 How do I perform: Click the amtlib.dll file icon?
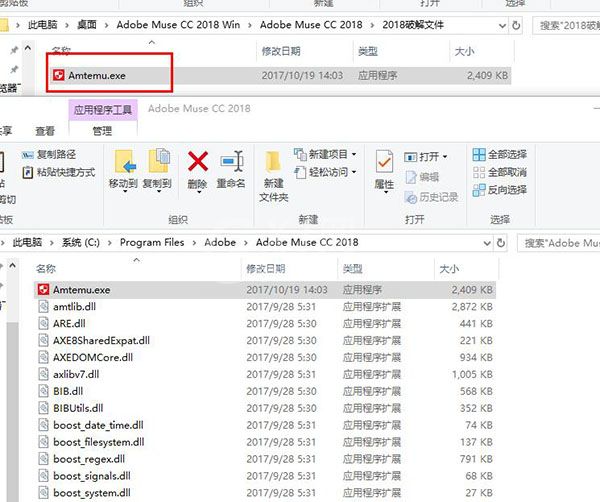click(43, 306)
